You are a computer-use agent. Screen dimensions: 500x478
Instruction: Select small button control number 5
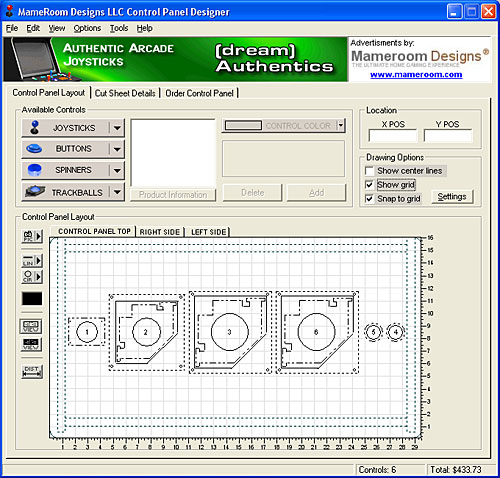373,332
